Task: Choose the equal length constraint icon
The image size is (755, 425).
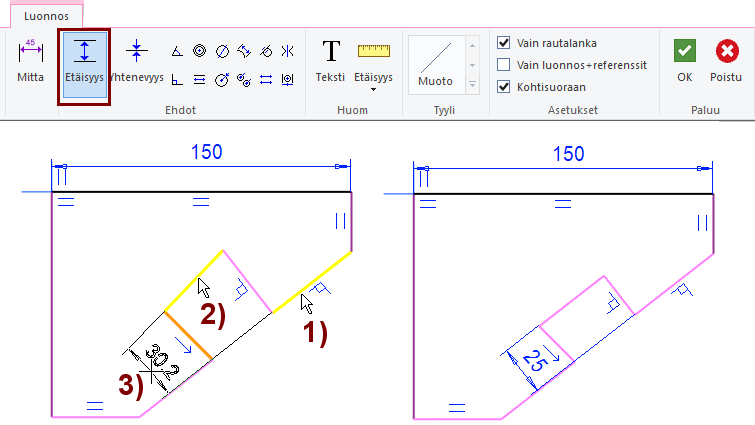Action: (x=266, y=79)
